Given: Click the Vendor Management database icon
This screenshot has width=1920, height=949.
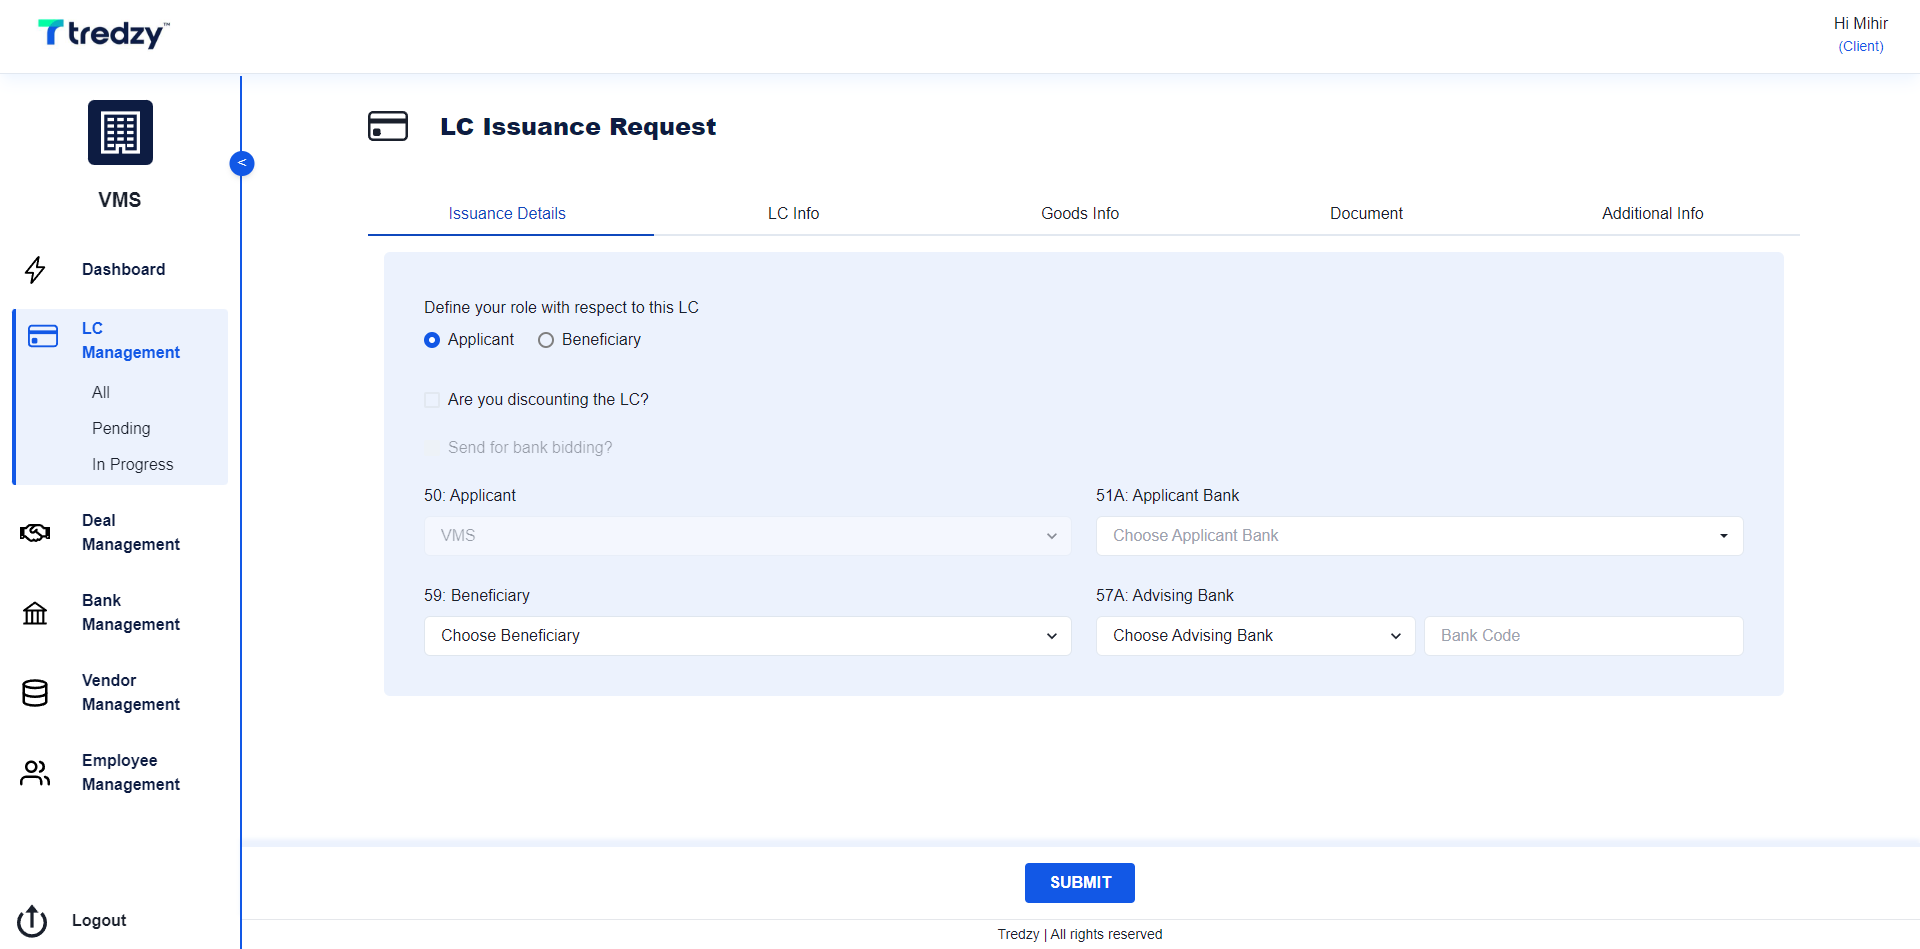Looking at the screenshot, I should click(x=35, y=693).
